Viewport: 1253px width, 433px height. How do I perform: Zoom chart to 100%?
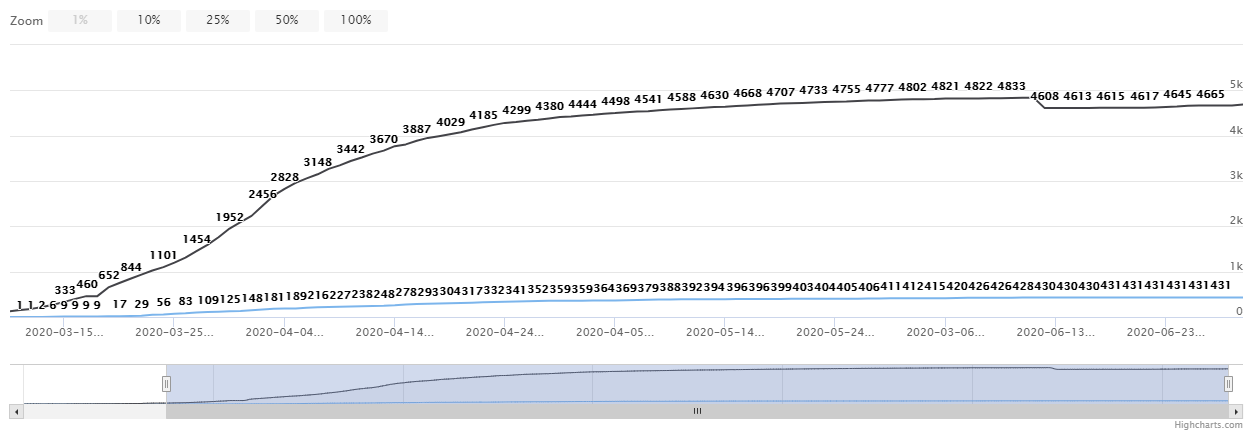point(355,20)
